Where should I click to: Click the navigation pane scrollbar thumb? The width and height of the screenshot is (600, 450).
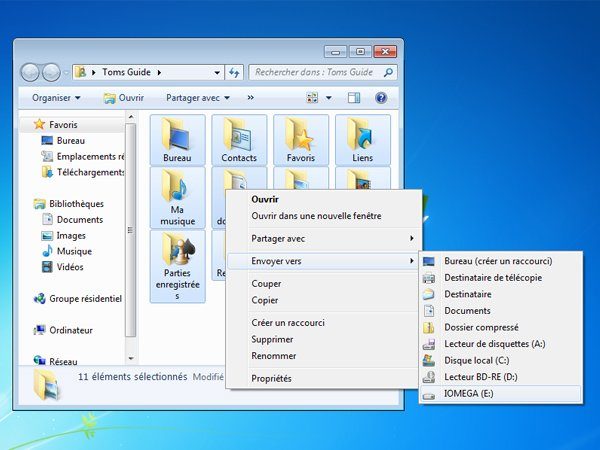coord(131,230)
